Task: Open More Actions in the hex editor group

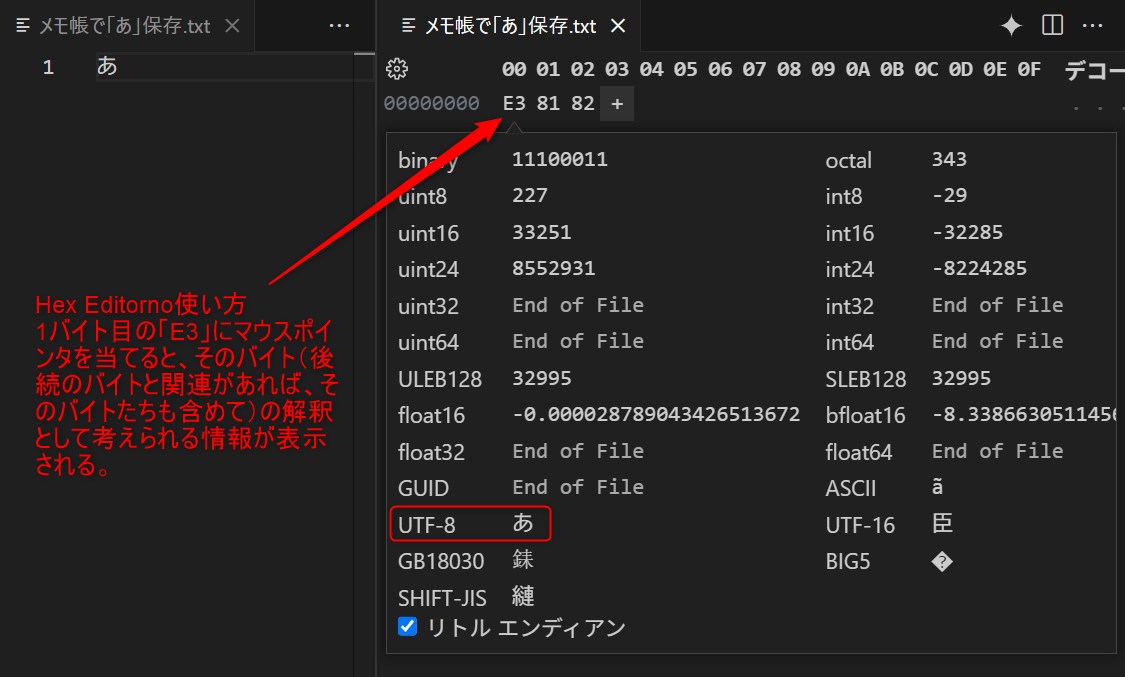Action: [1093, 25]
